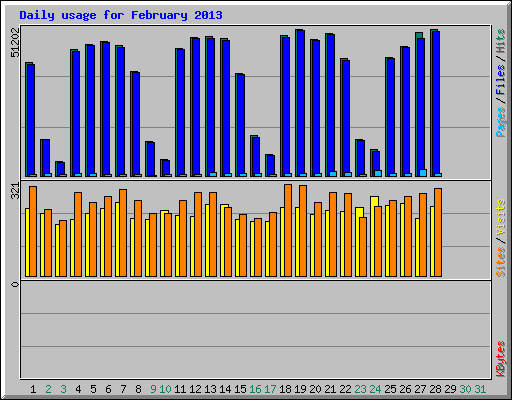Click day label '7' on the axis
512x400 pixels.
pyautogui.click(x=123, y=389)
